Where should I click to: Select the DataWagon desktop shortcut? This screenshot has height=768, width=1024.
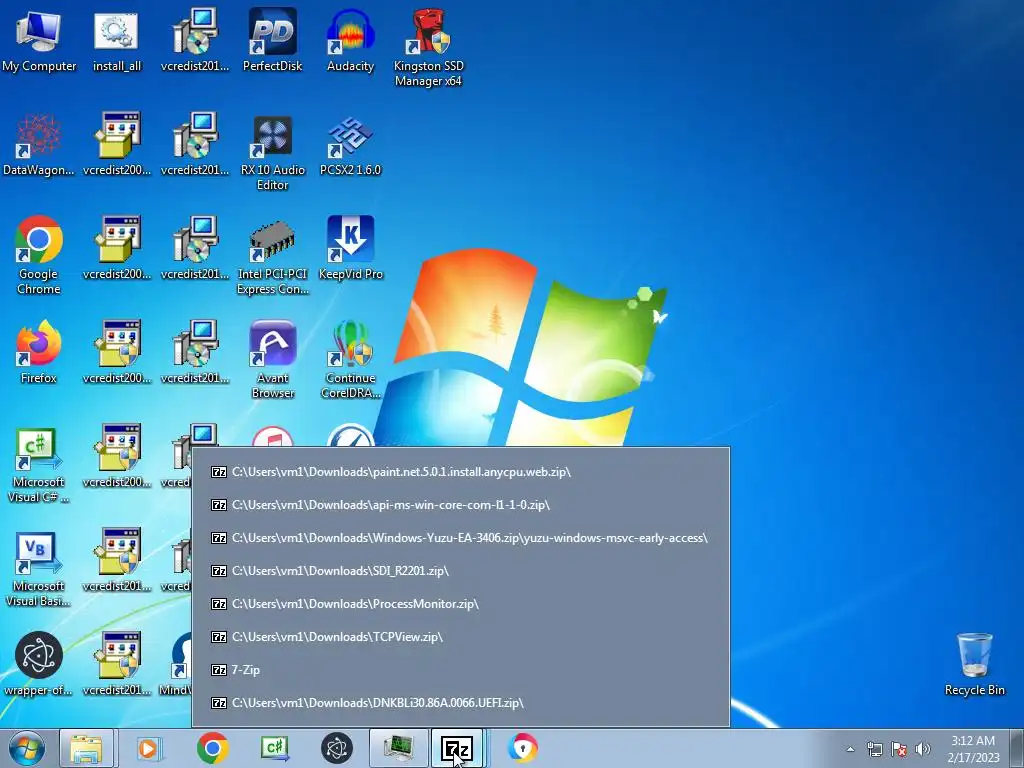tap(39, 144)
